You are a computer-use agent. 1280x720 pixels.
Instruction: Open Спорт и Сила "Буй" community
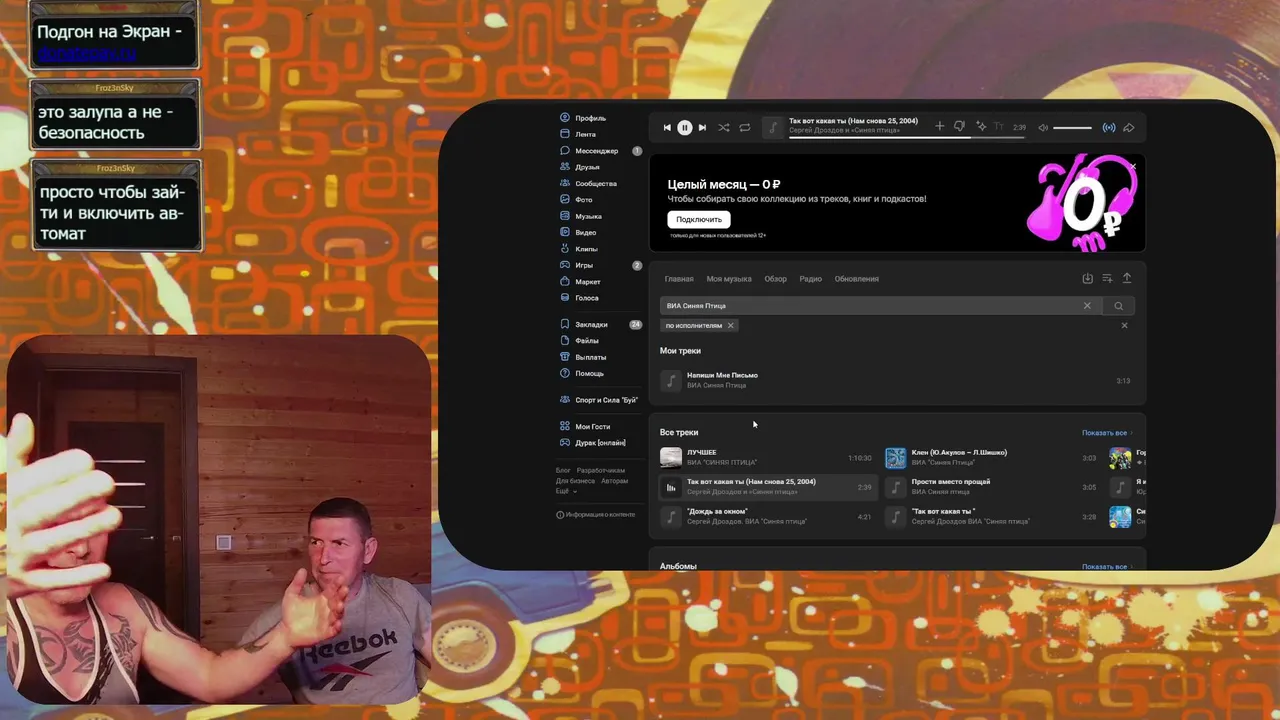(x=599, y=400)
